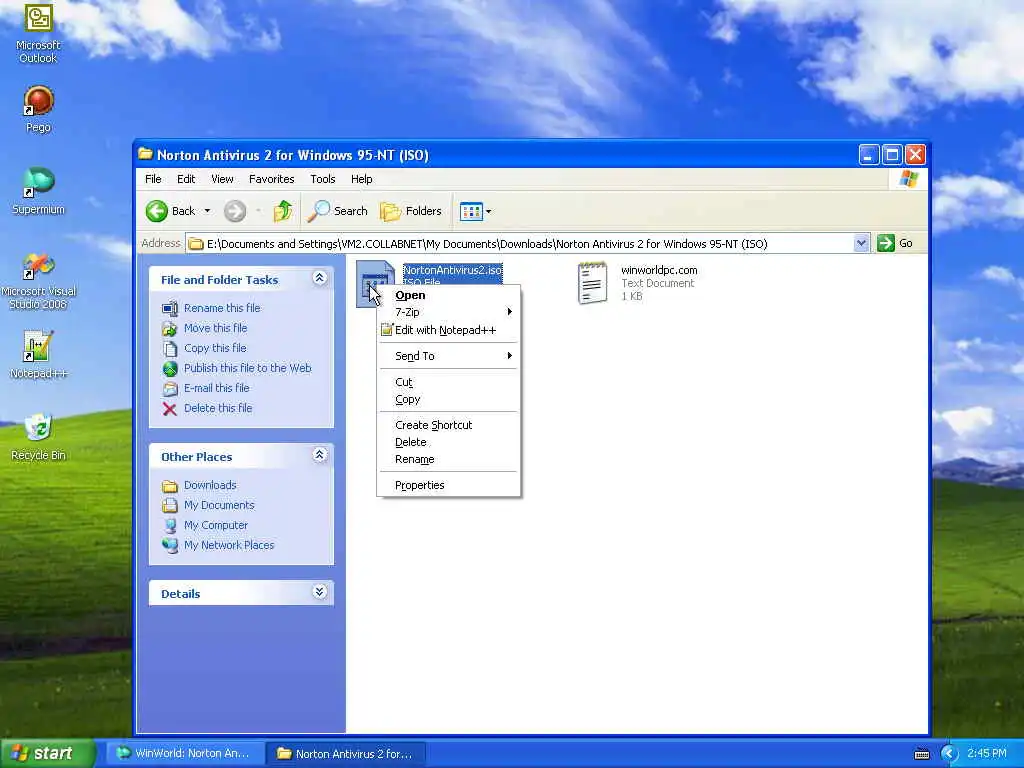
Task: Click the Windows flag logo in Explorer
Action: [x=908, y=179]
